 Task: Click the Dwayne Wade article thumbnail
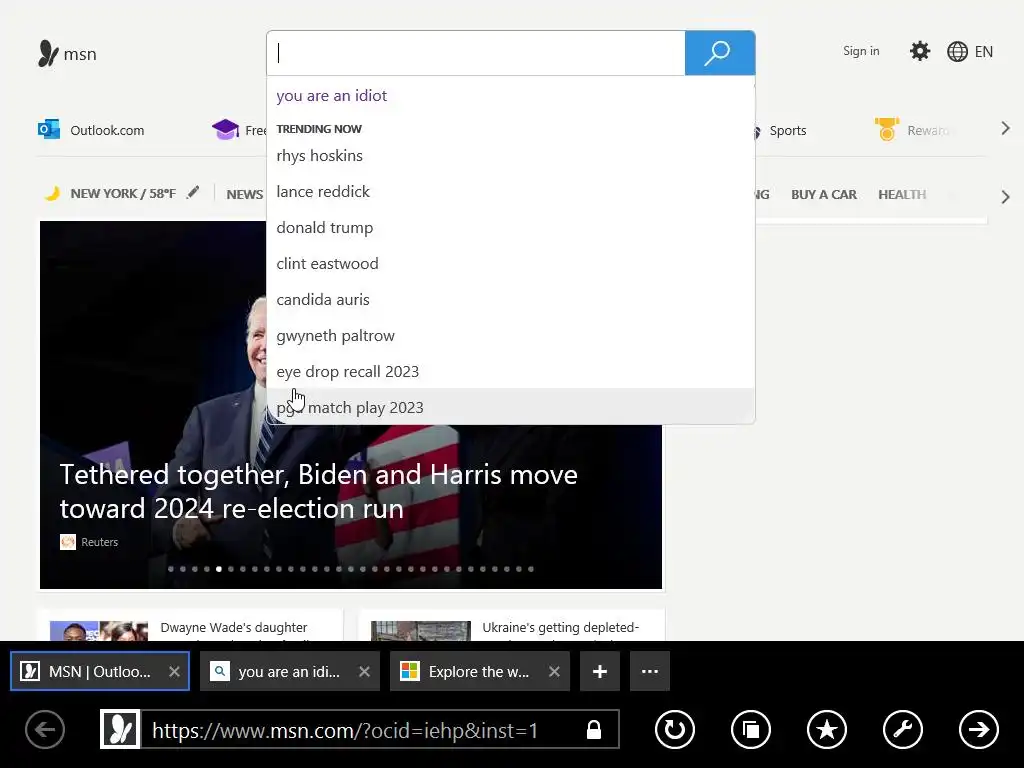[99, 630]
